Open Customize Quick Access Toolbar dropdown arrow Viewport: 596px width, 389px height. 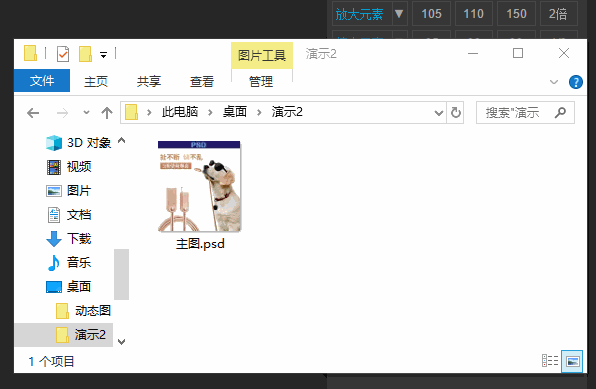click(x=103, y=55)
